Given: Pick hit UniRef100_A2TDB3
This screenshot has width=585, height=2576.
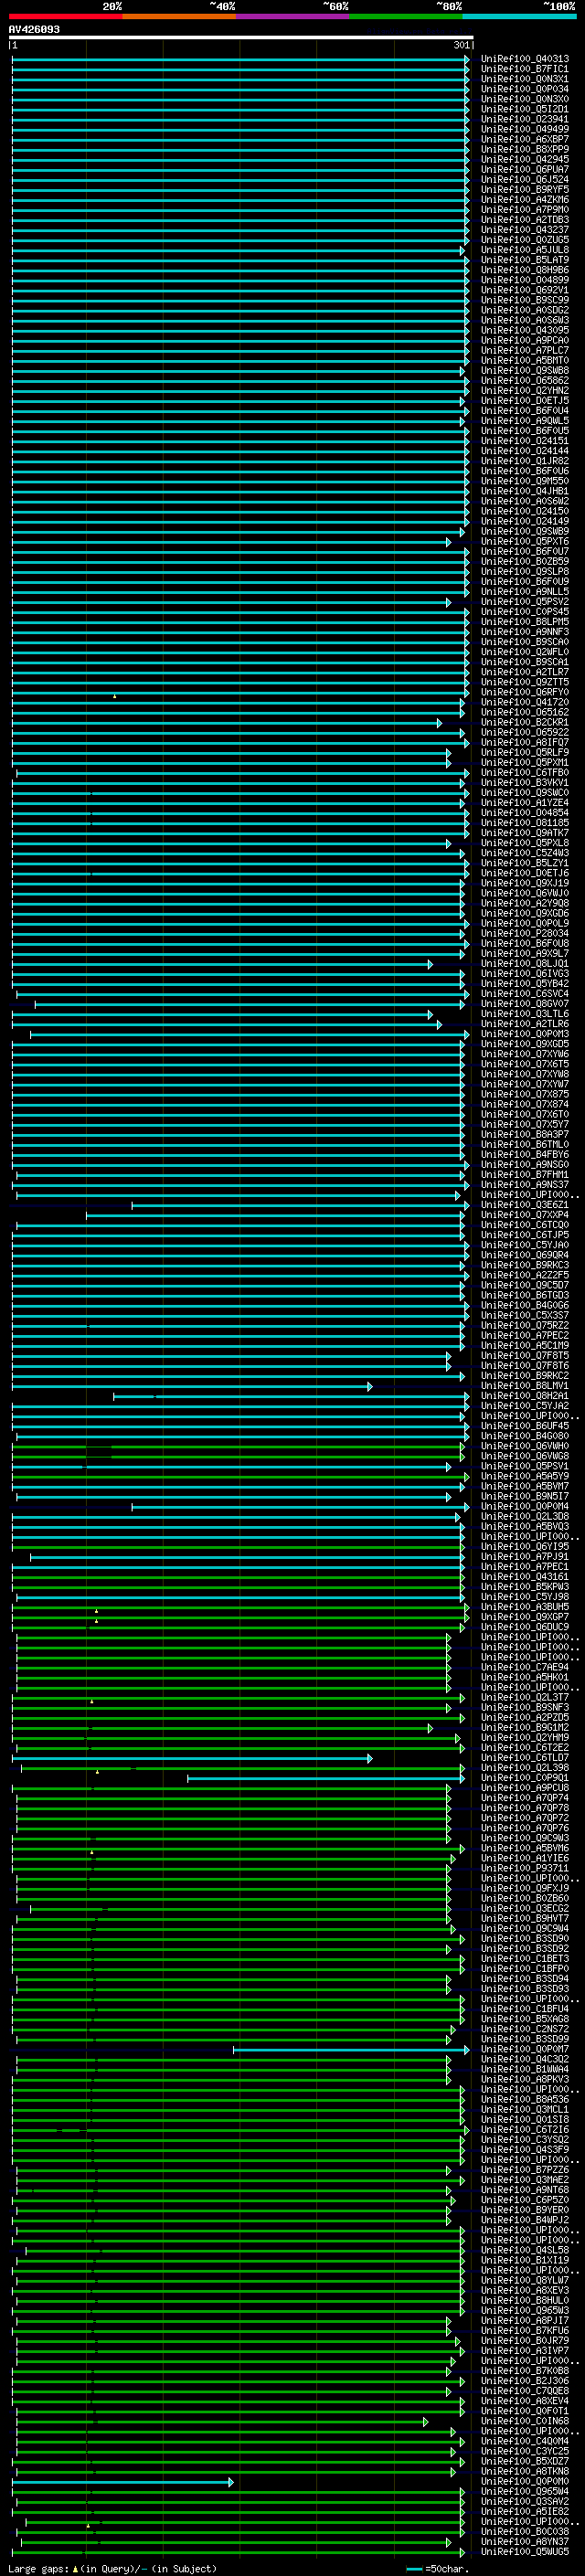Looking at the screenshot, I should point(524,220).
